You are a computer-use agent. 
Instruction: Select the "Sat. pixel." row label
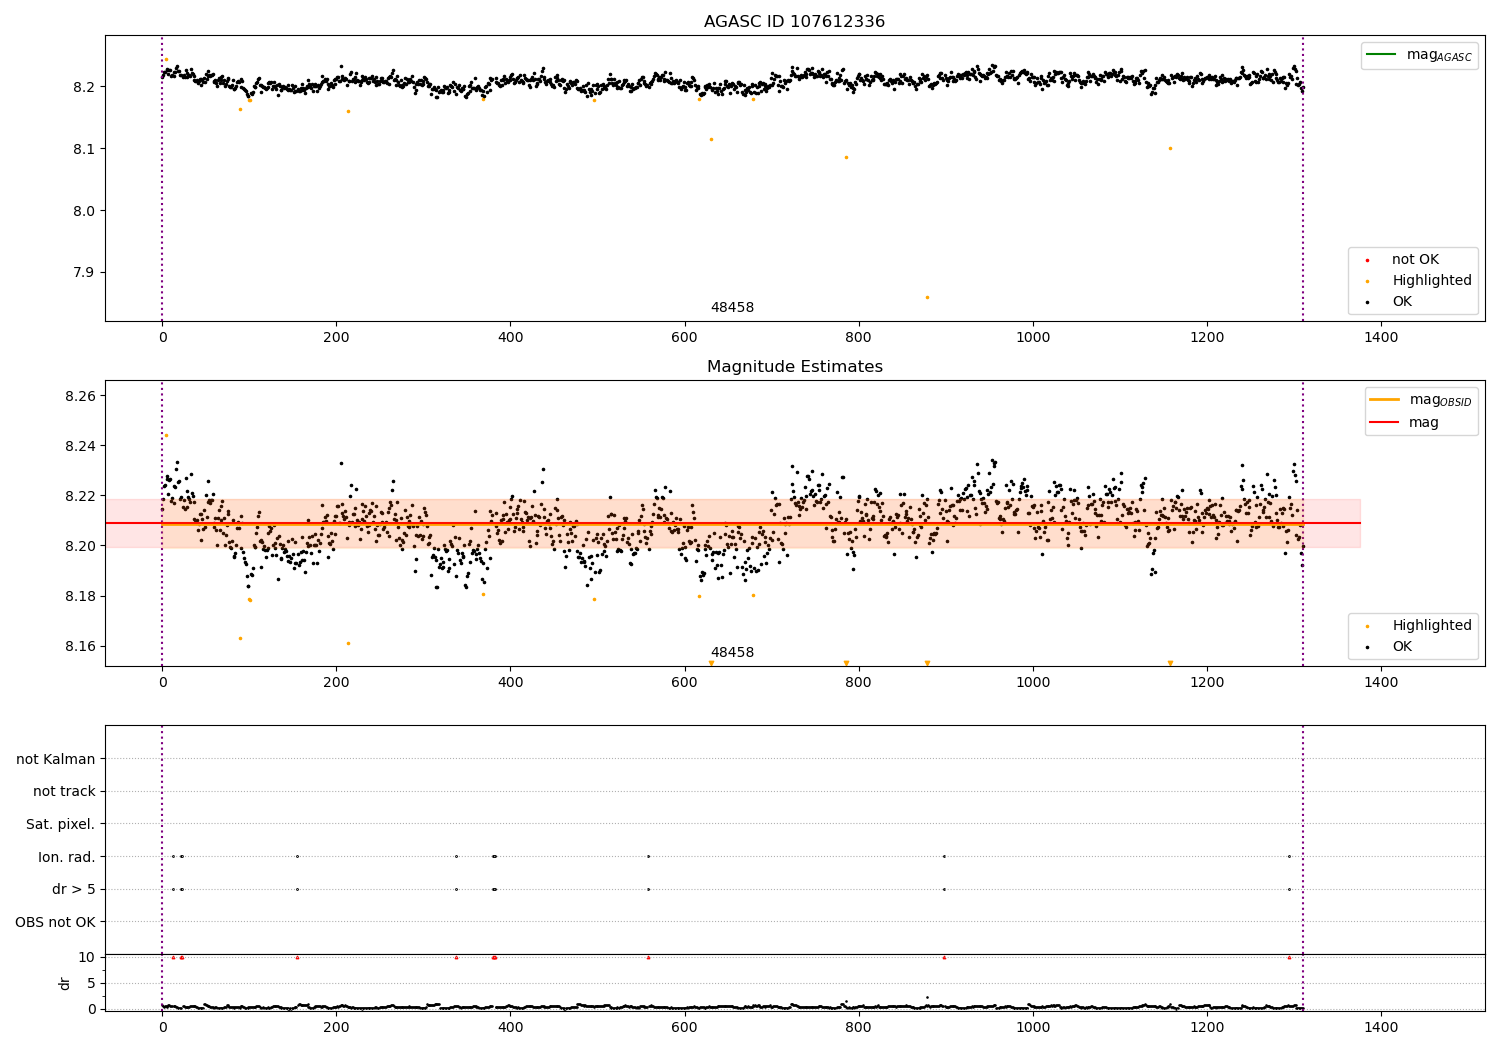tap(61, 824)
